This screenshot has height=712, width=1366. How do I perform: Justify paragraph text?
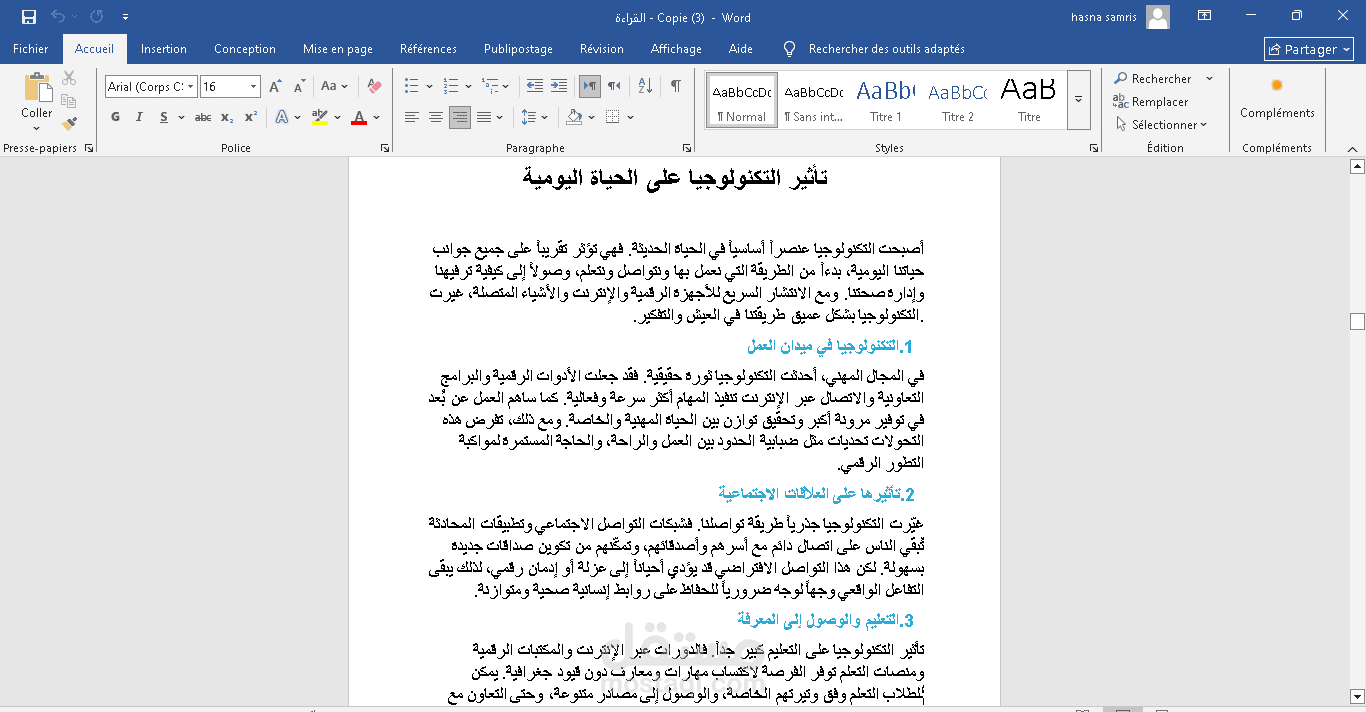coord(484,117)
